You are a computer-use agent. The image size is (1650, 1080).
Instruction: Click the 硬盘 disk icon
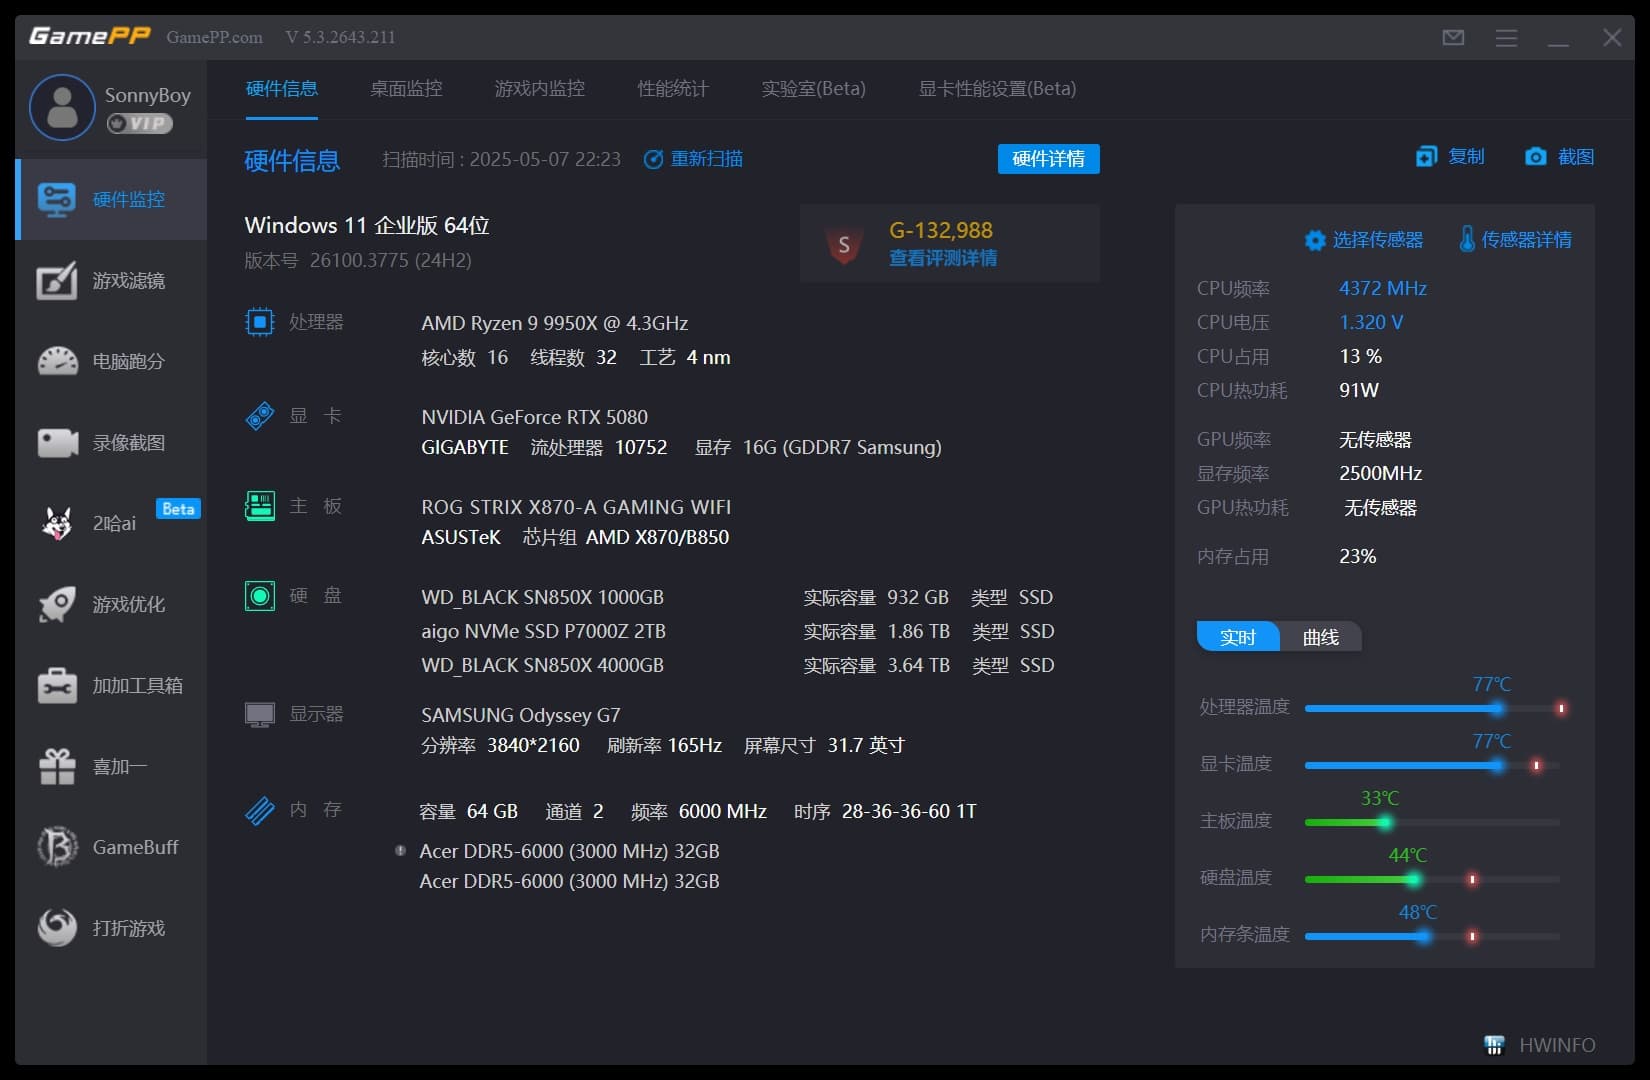260,596
